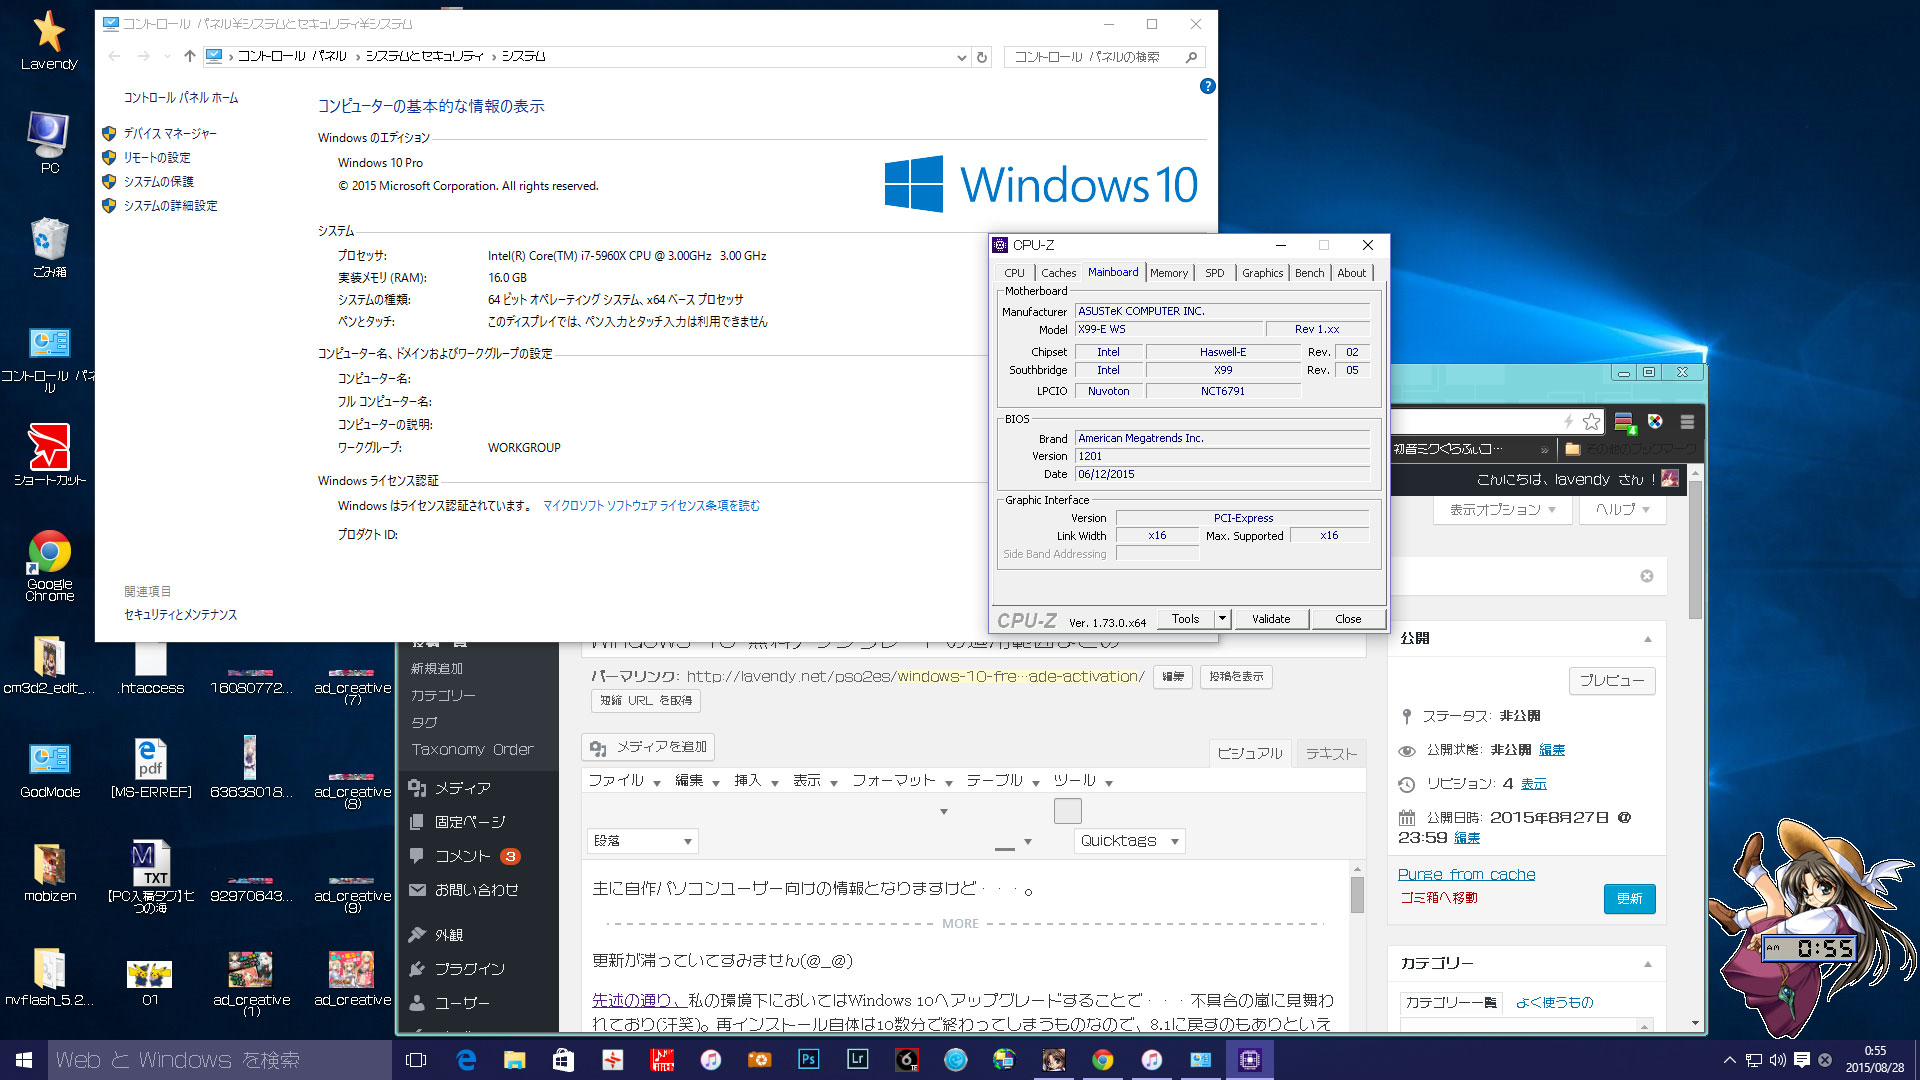This screenshot has width=1920, height=1080.
Task: Open the ファイル menu in editor
Action: 624,781
